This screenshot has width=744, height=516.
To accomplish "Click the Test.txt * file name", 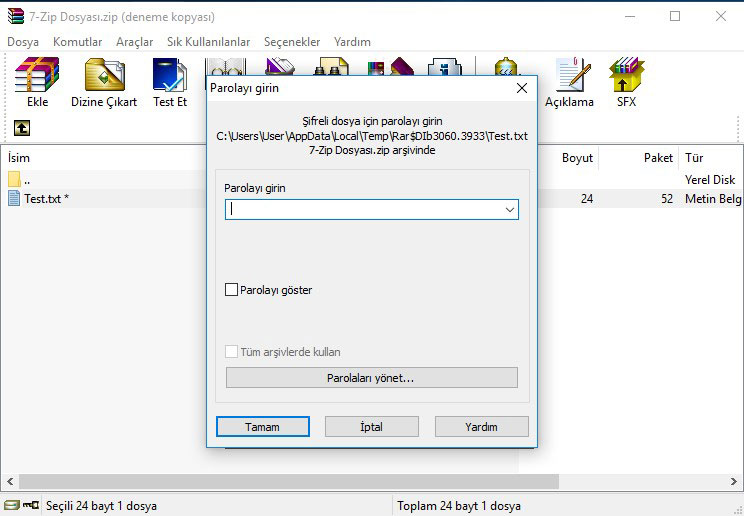I will [46, 198].
